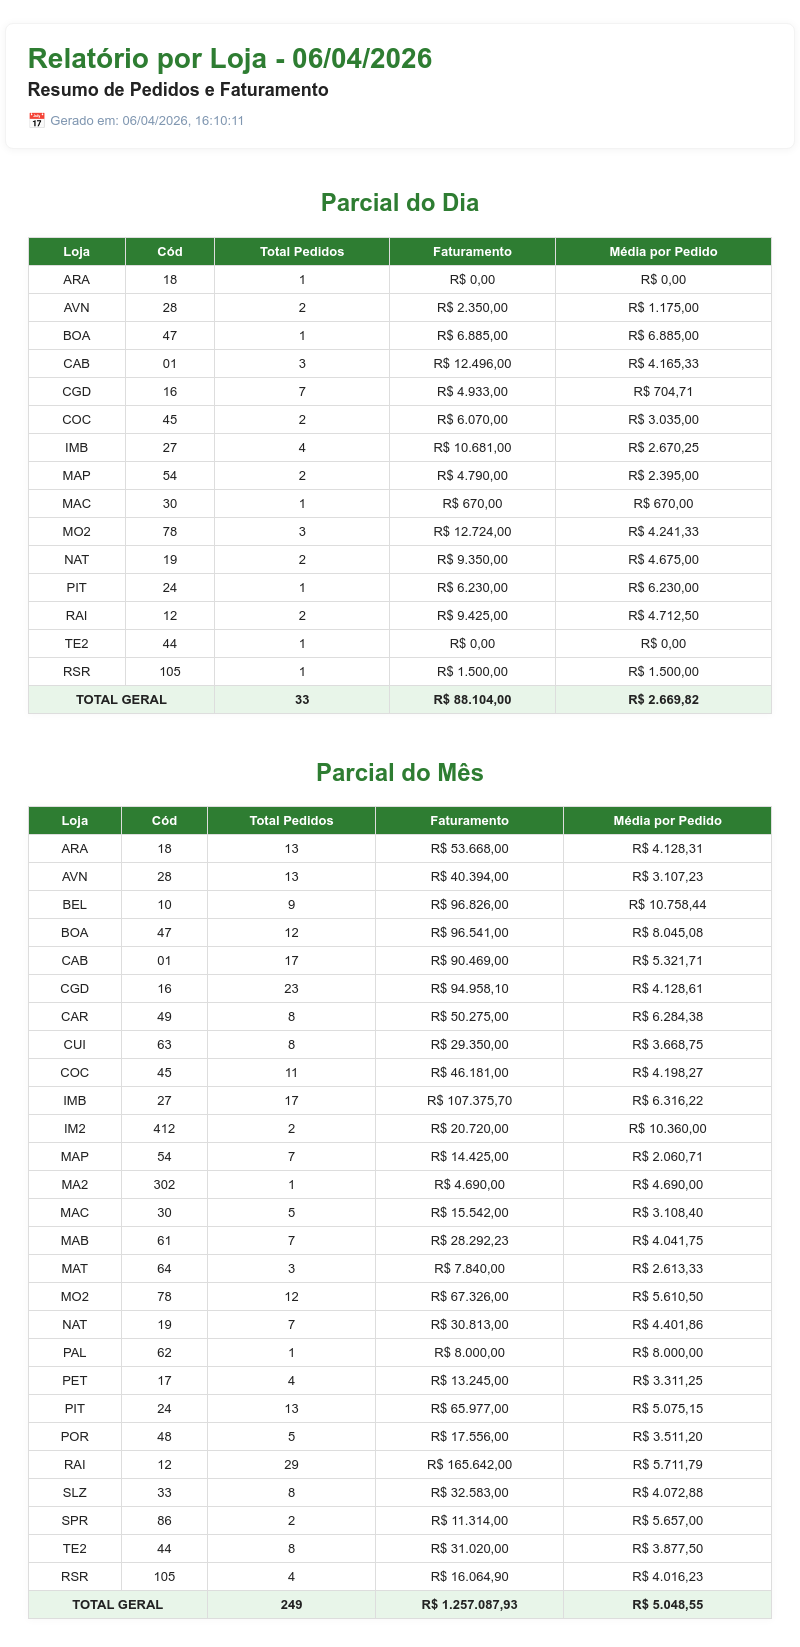
Task: Select the Faturamento header in Parcial do Dia
Action: 472,252
